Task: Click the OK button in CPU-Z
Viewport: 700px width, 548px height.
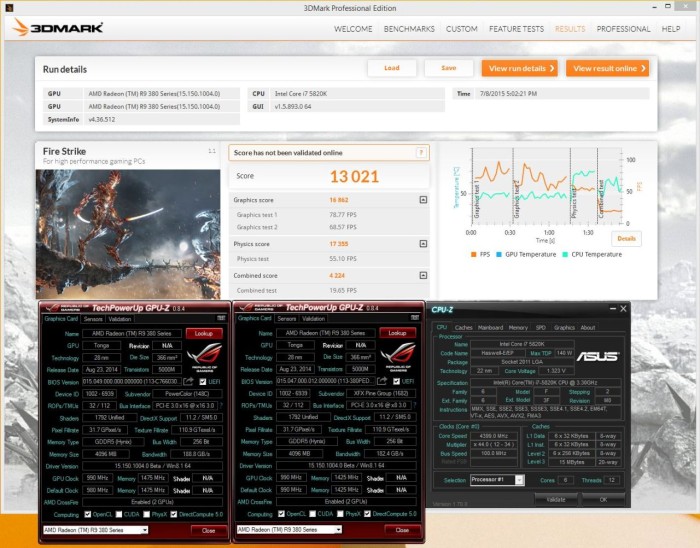Action: tap(603, 499)
